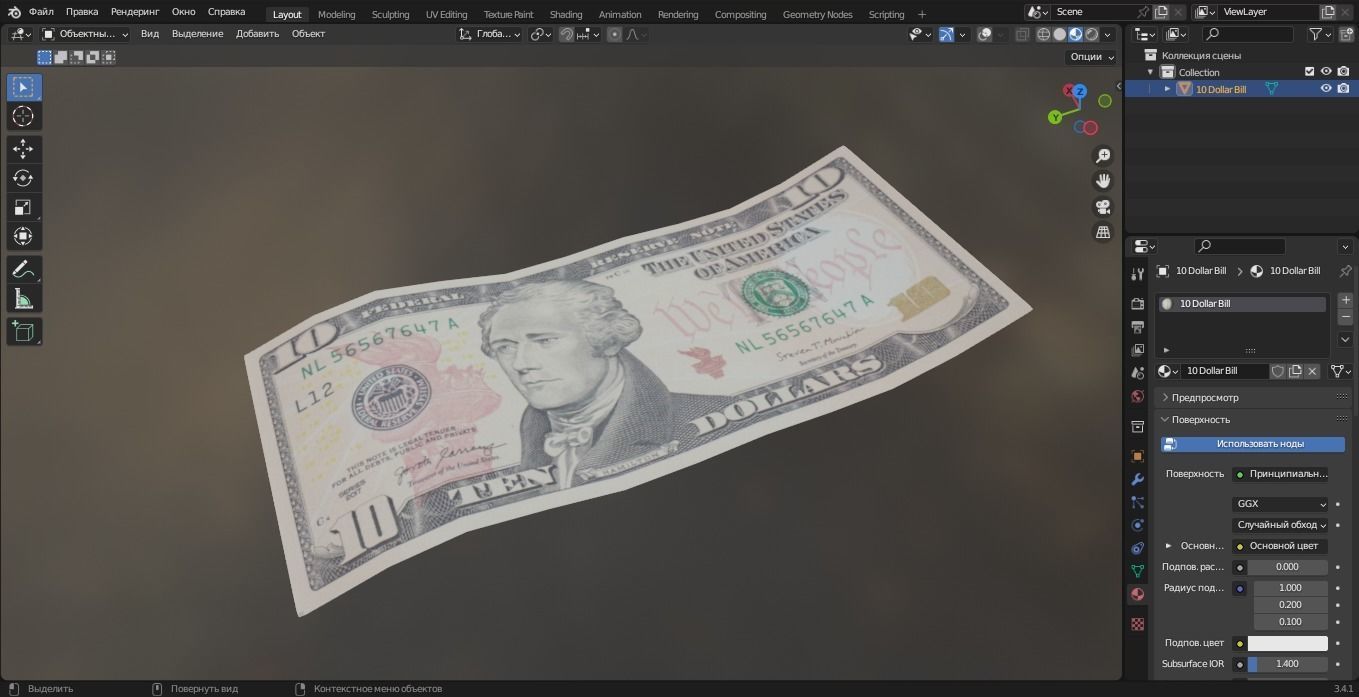Pick the Transform tool
This screenshot has width=1359, height=697.
point(23,236)
